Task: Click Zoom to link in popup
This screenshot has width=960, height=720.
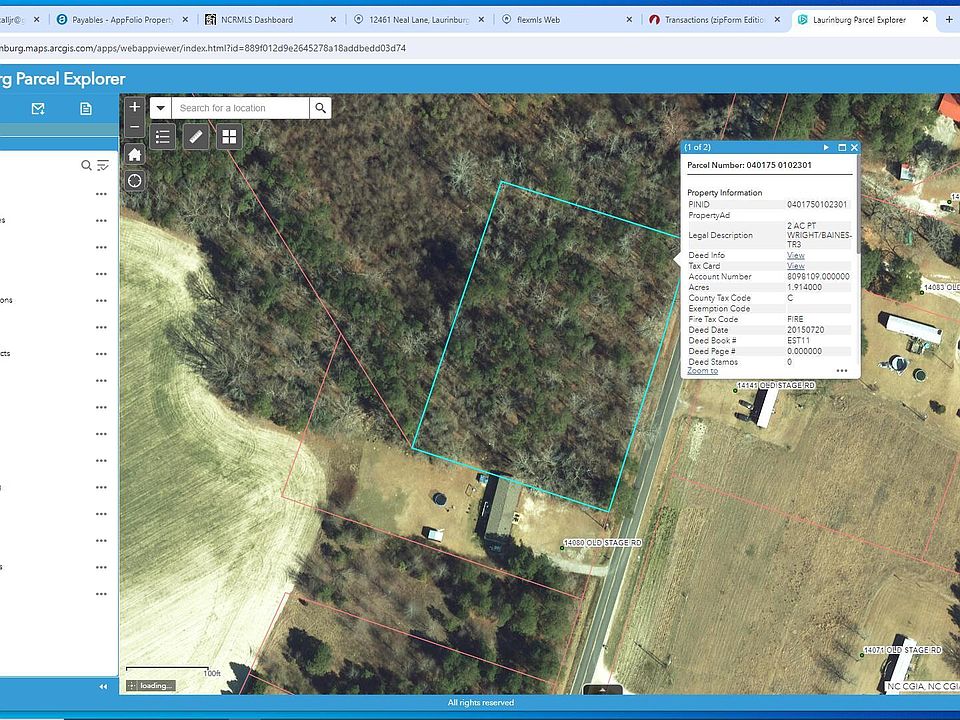Action: click(702, 371)
